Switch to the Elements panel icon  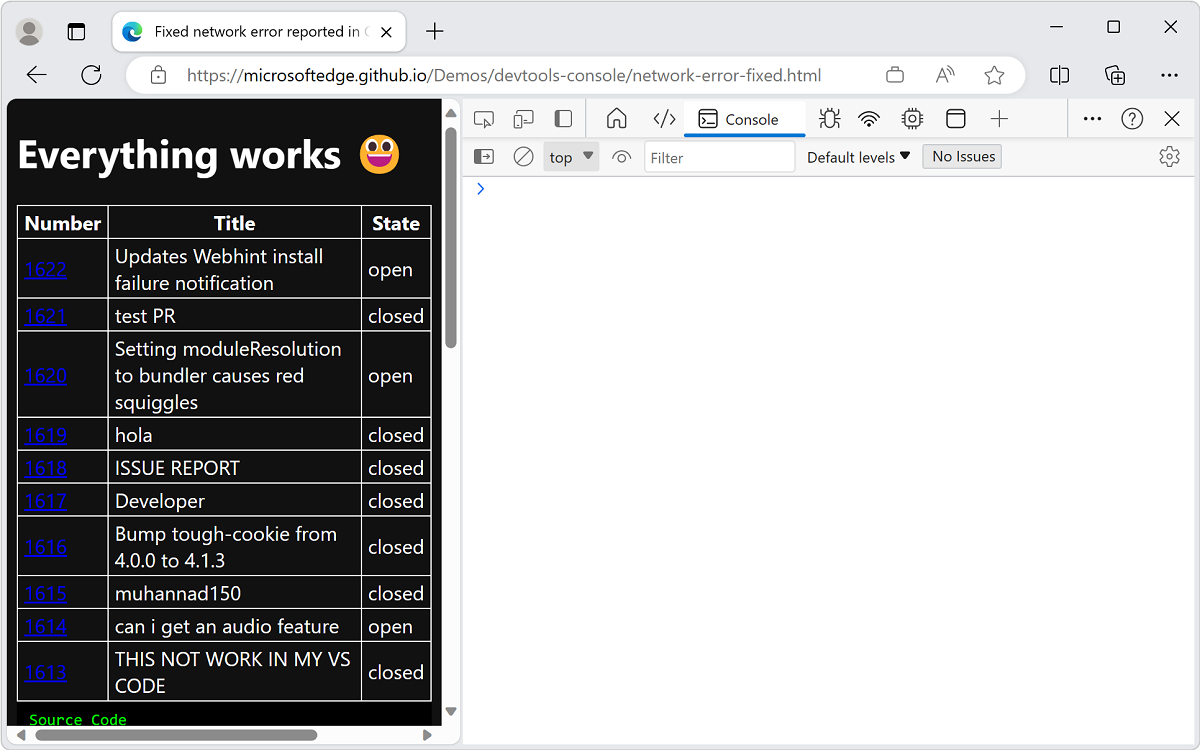click(664, 118)
